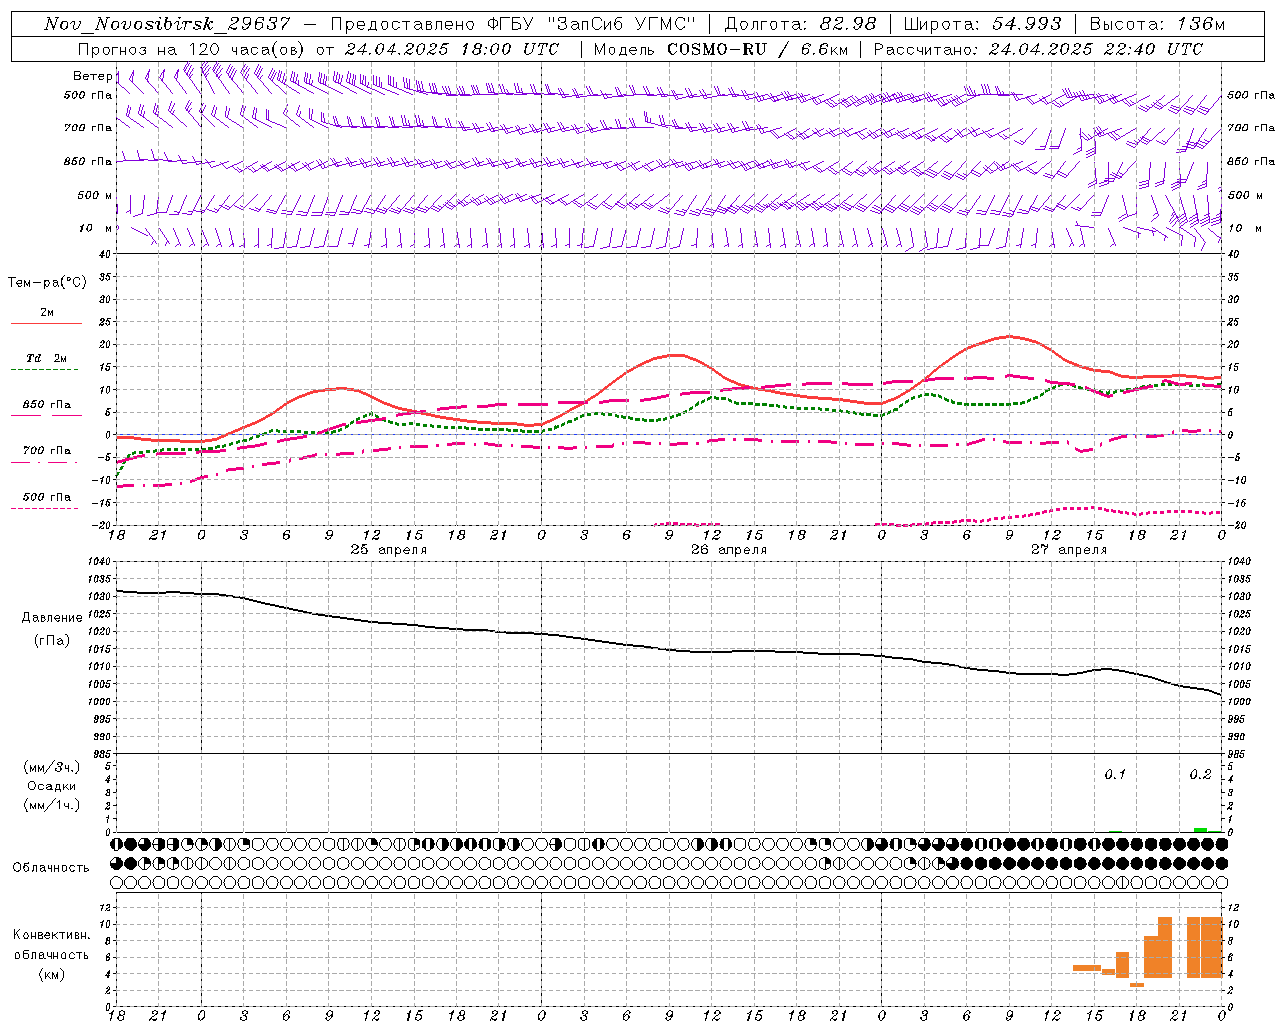Viewport: 1280px width, 1024px height.
Task: Click the elevation label 'Высота: 136м'
Action: coord(1158,24)
